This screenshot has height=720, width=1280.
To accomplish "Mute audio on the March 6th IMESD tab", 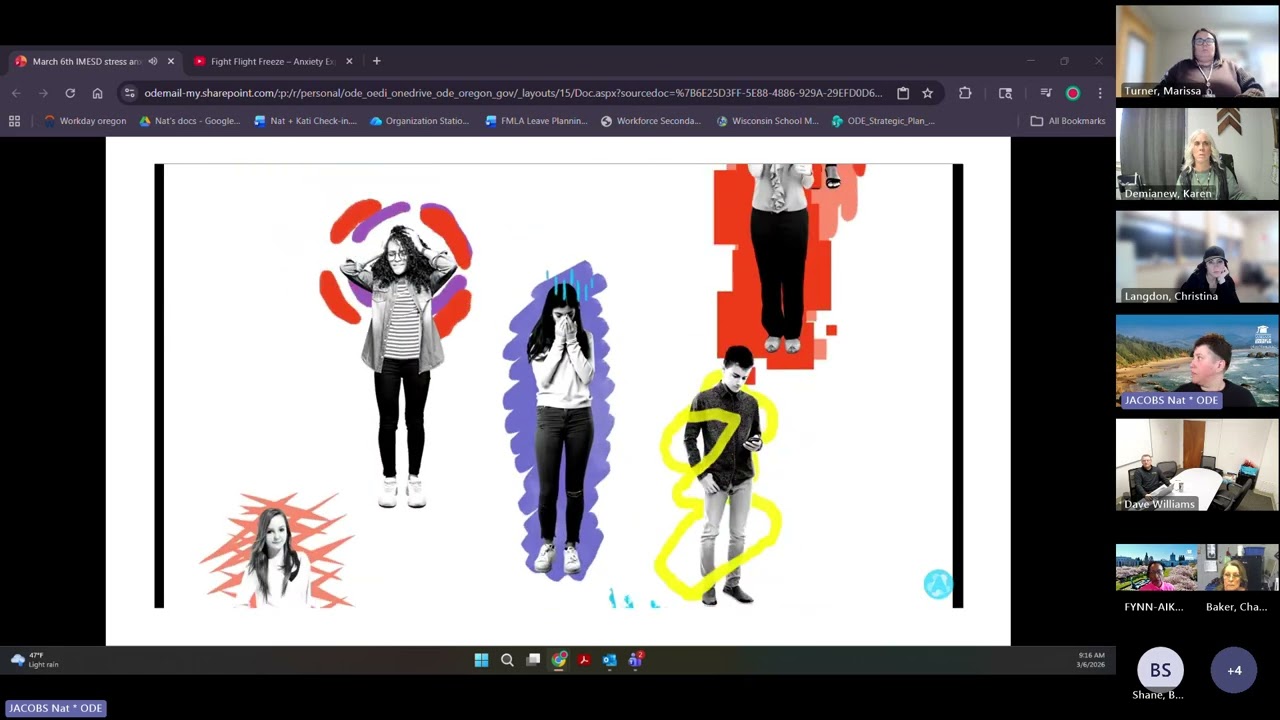I will (x=153, y=61).
